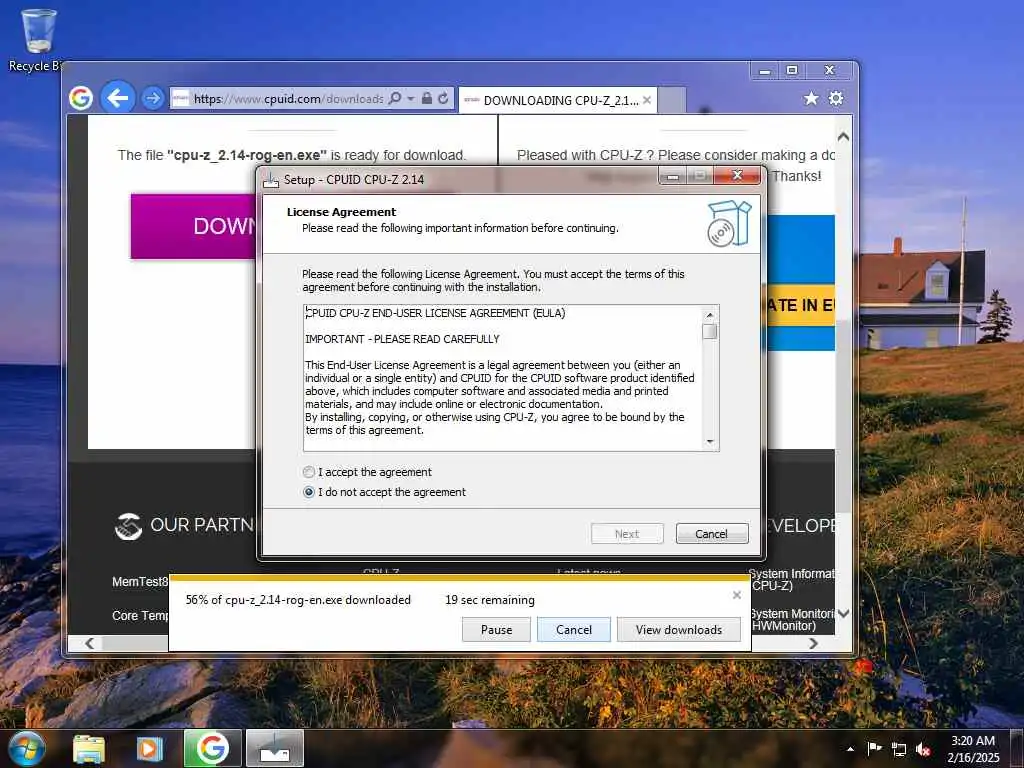The width and height of the screenshot is (1024, 768).
Task: Click the yellow donate banner text
Action: [801, 306]
